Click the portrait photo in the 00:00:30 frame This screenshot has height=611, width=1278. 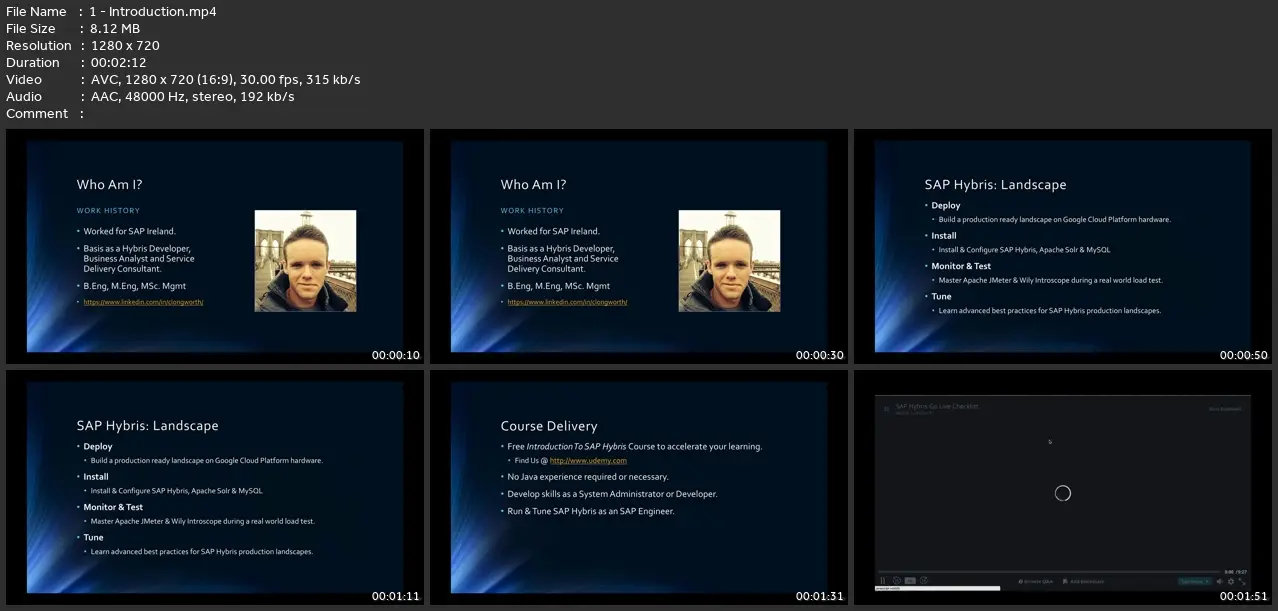[x=729, y=260]
